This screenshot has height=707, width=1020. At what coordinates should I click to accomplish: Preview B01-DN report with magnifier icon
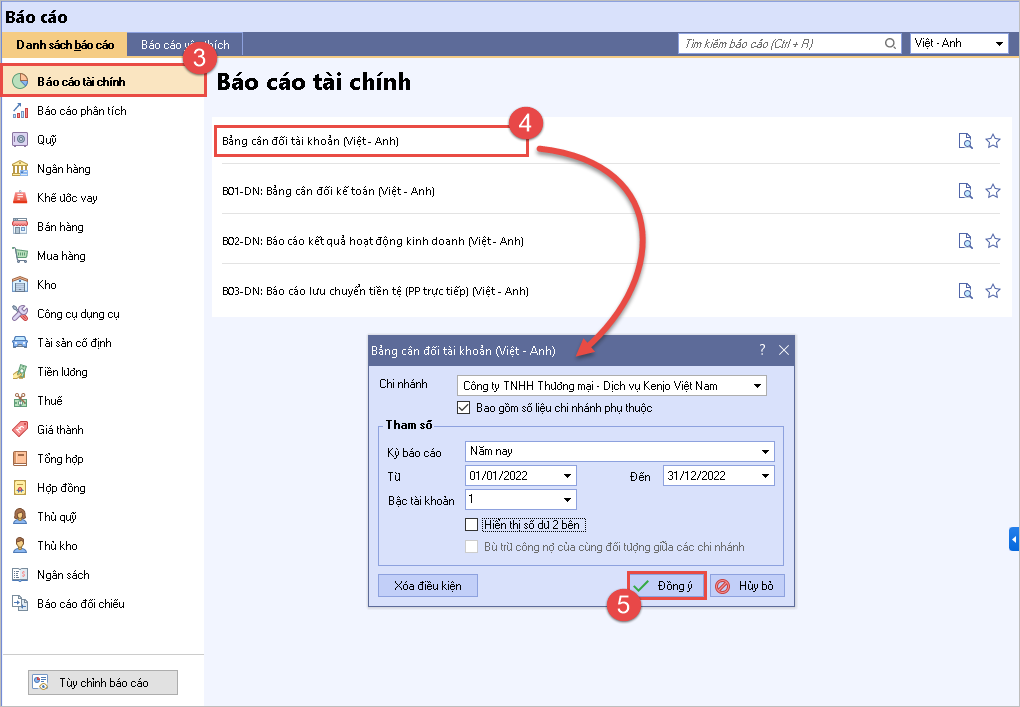(965, 191)
